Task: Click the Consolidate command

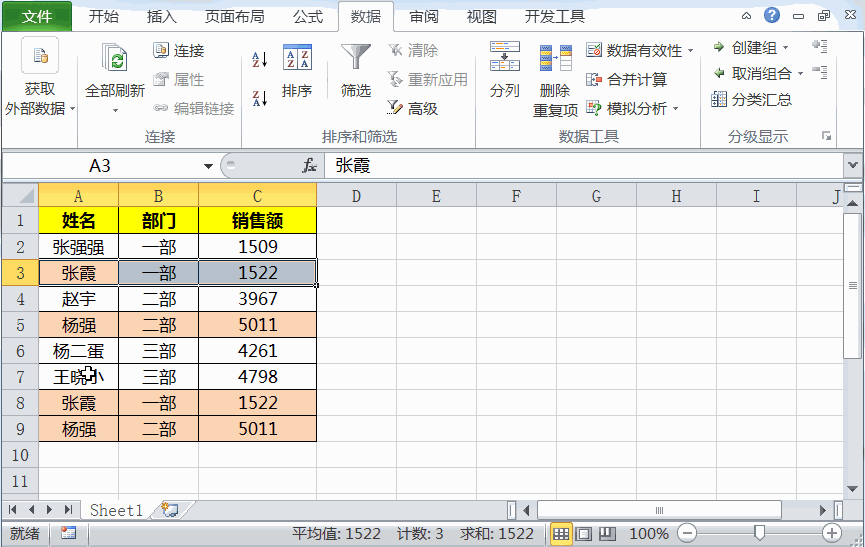Action: pos(626,79)
